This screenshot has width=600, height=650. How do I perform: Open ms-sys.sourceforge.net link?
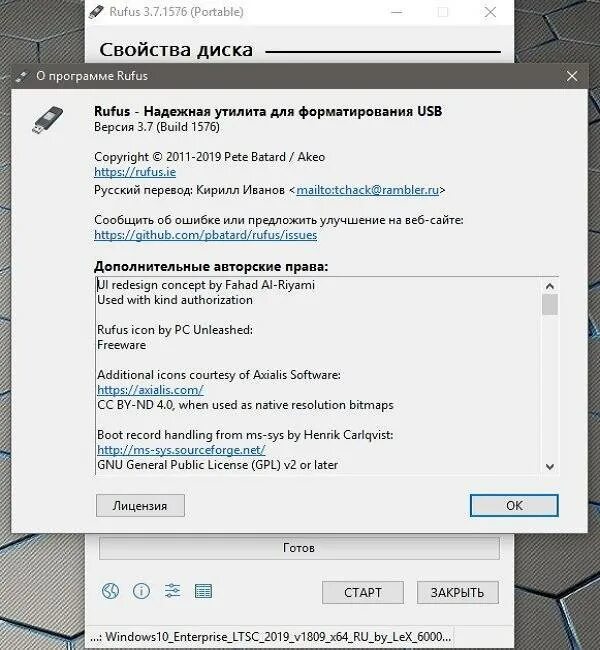point(181,450)
